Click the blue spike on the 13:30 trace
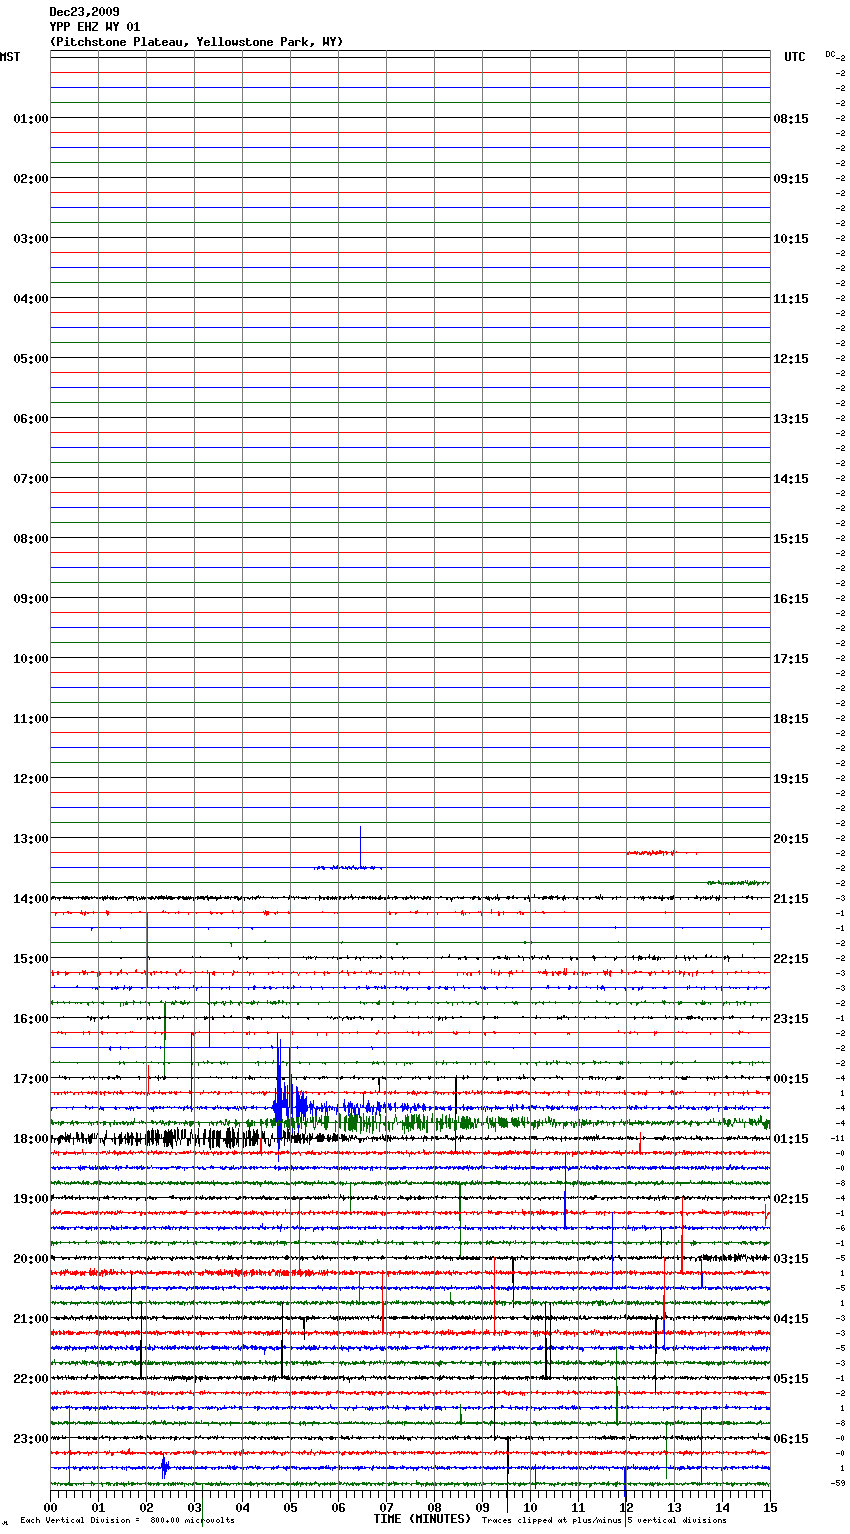 (360, 846)
